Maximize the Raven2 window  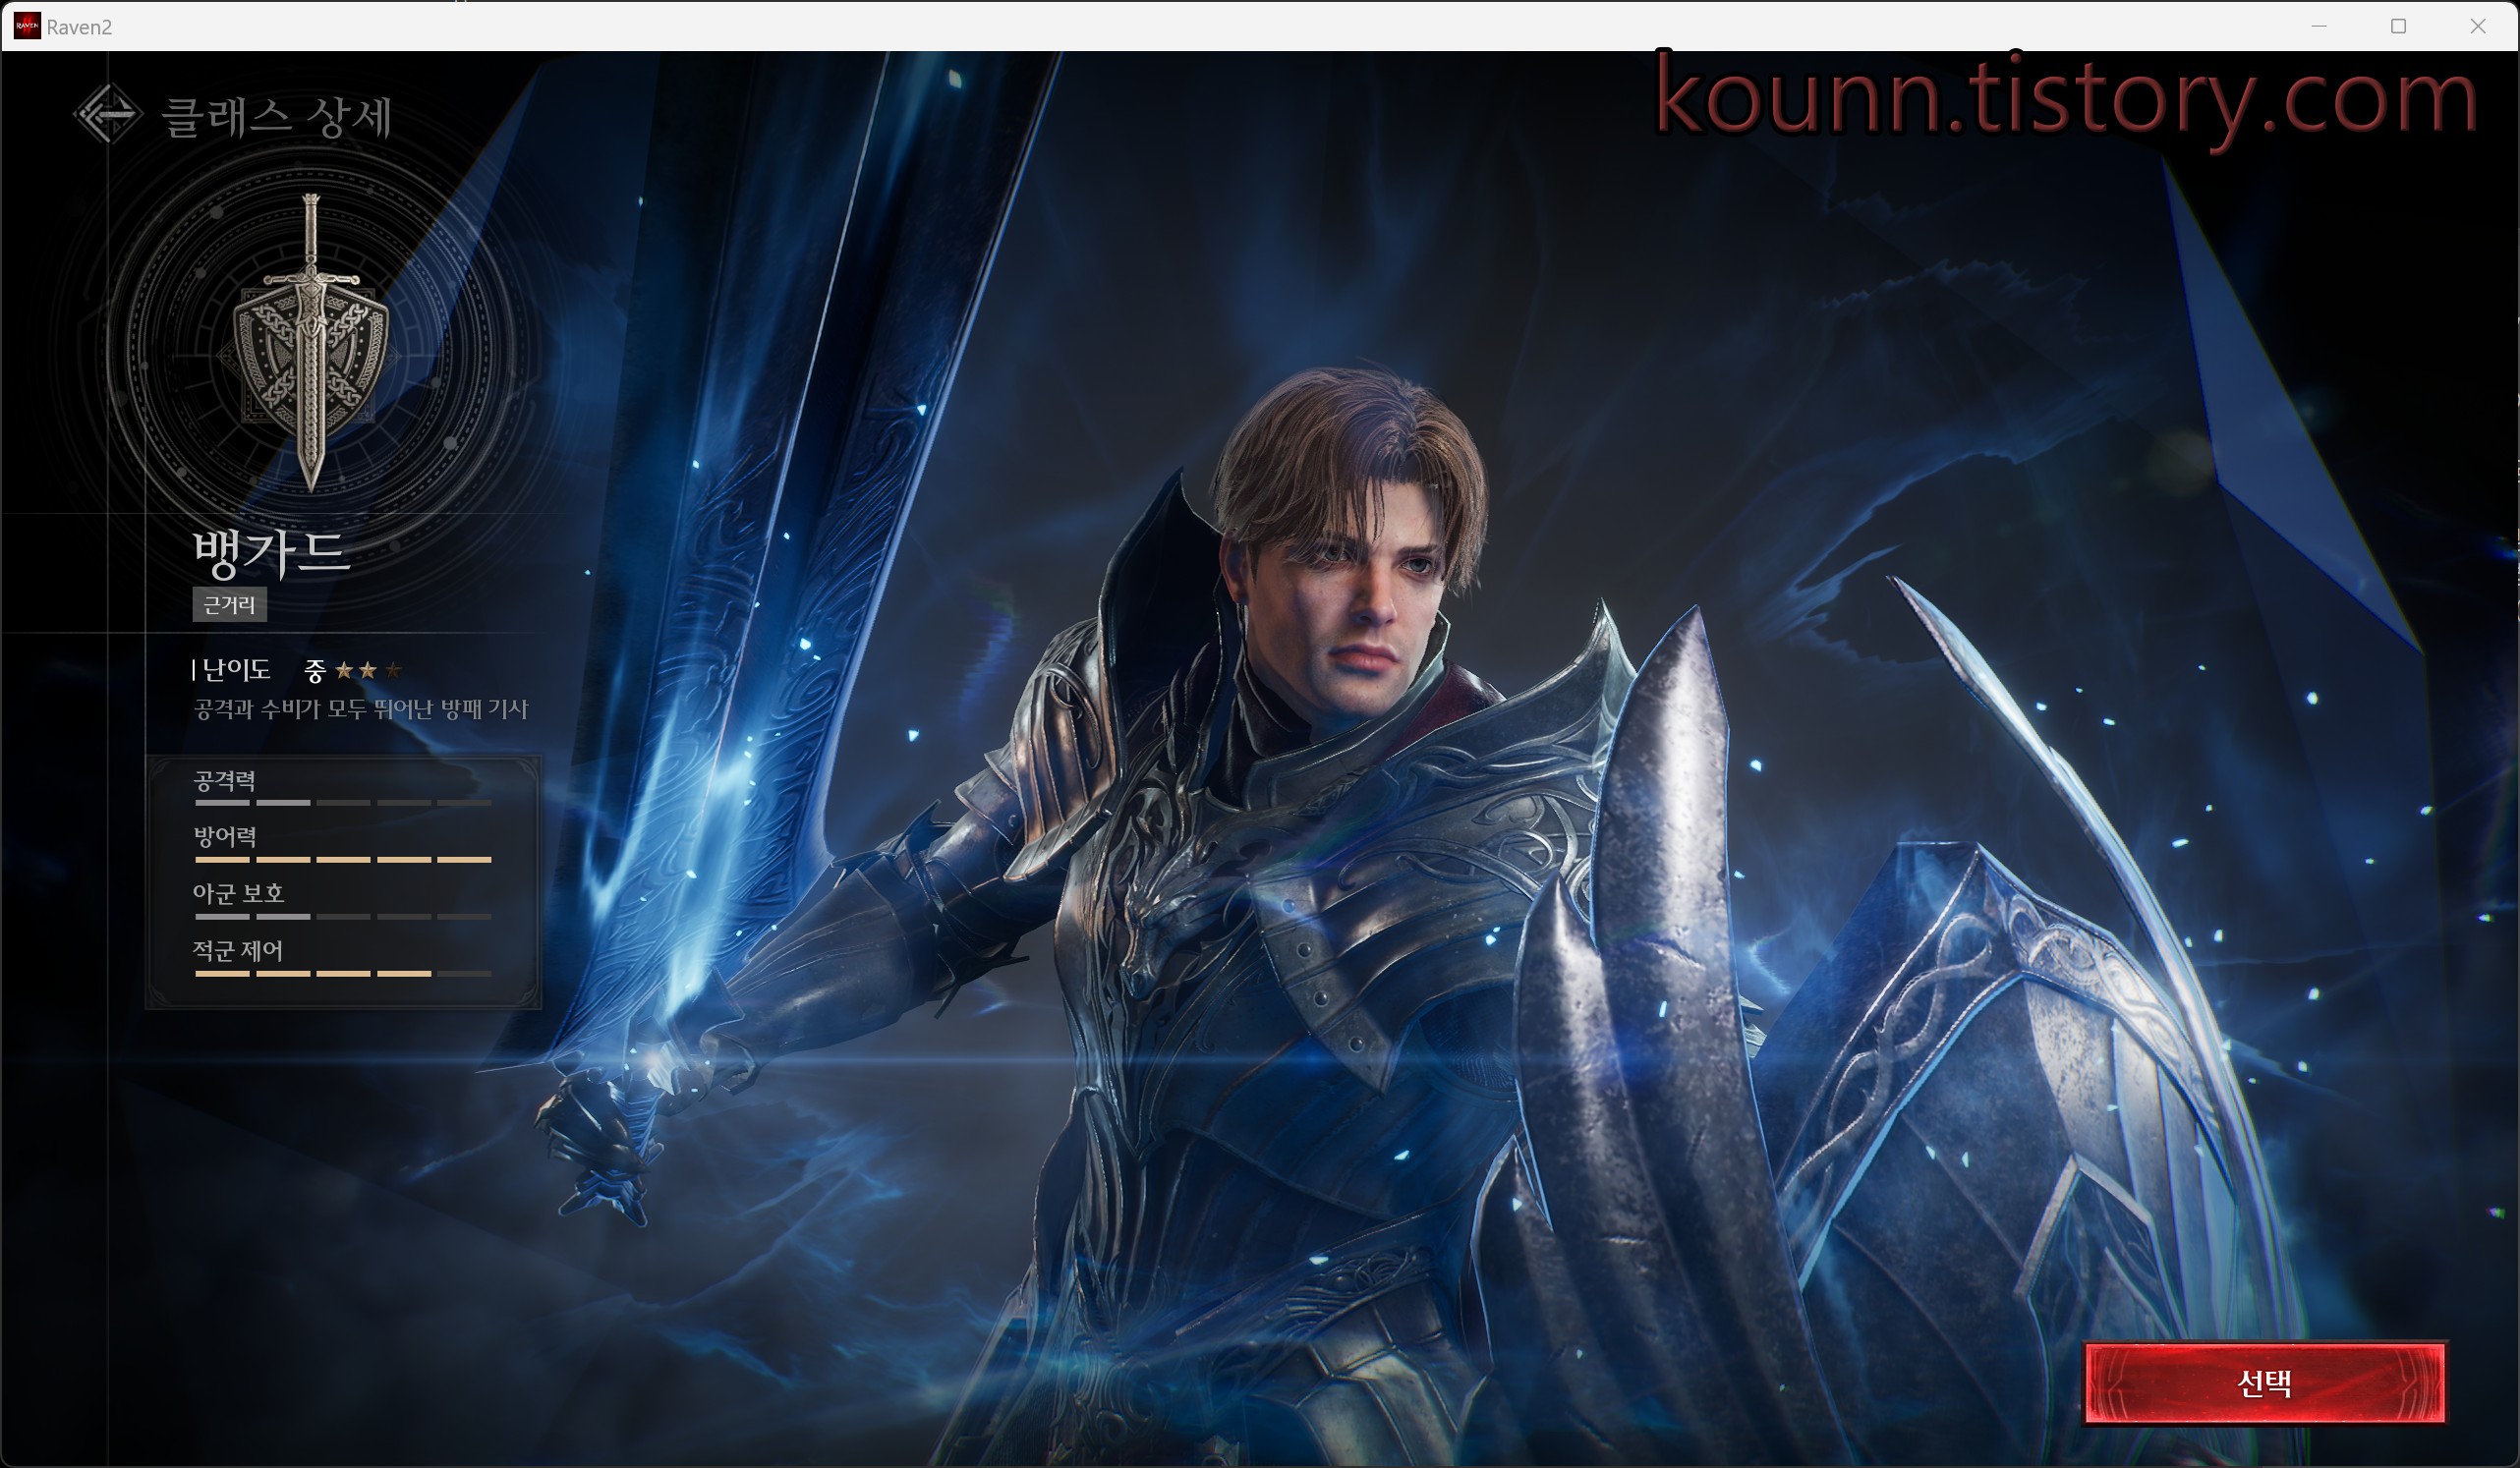pyautogui.click(x=2398, y=26)
